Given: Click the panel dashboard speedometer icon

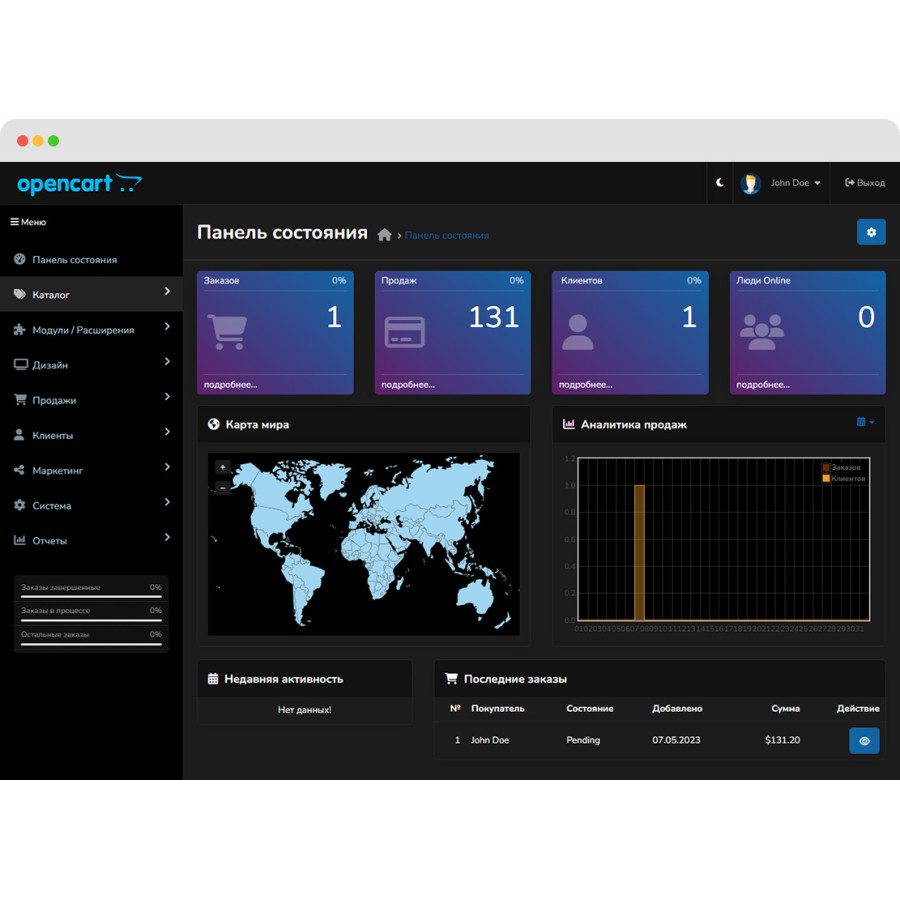Looking at the screenshot, I should [20, 259].
